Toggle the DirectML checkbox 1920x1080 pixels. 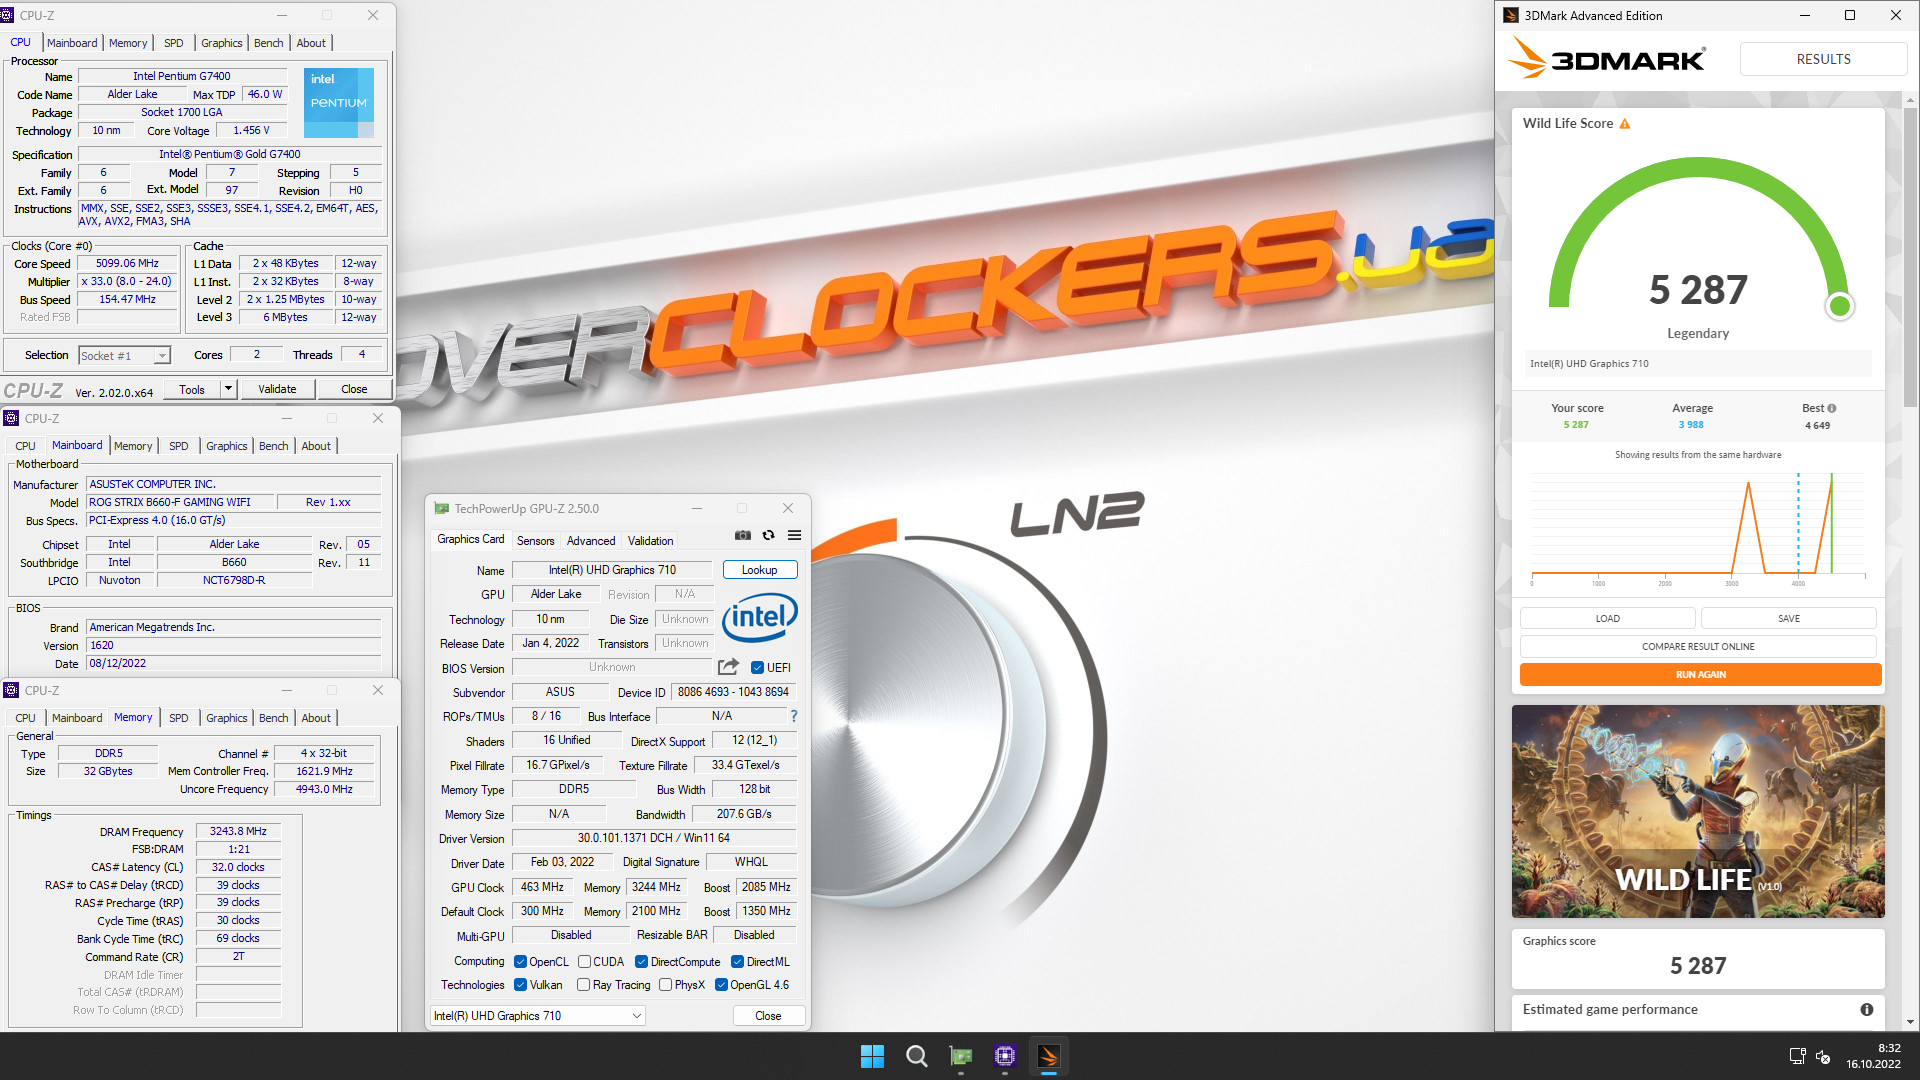point(737,962)
